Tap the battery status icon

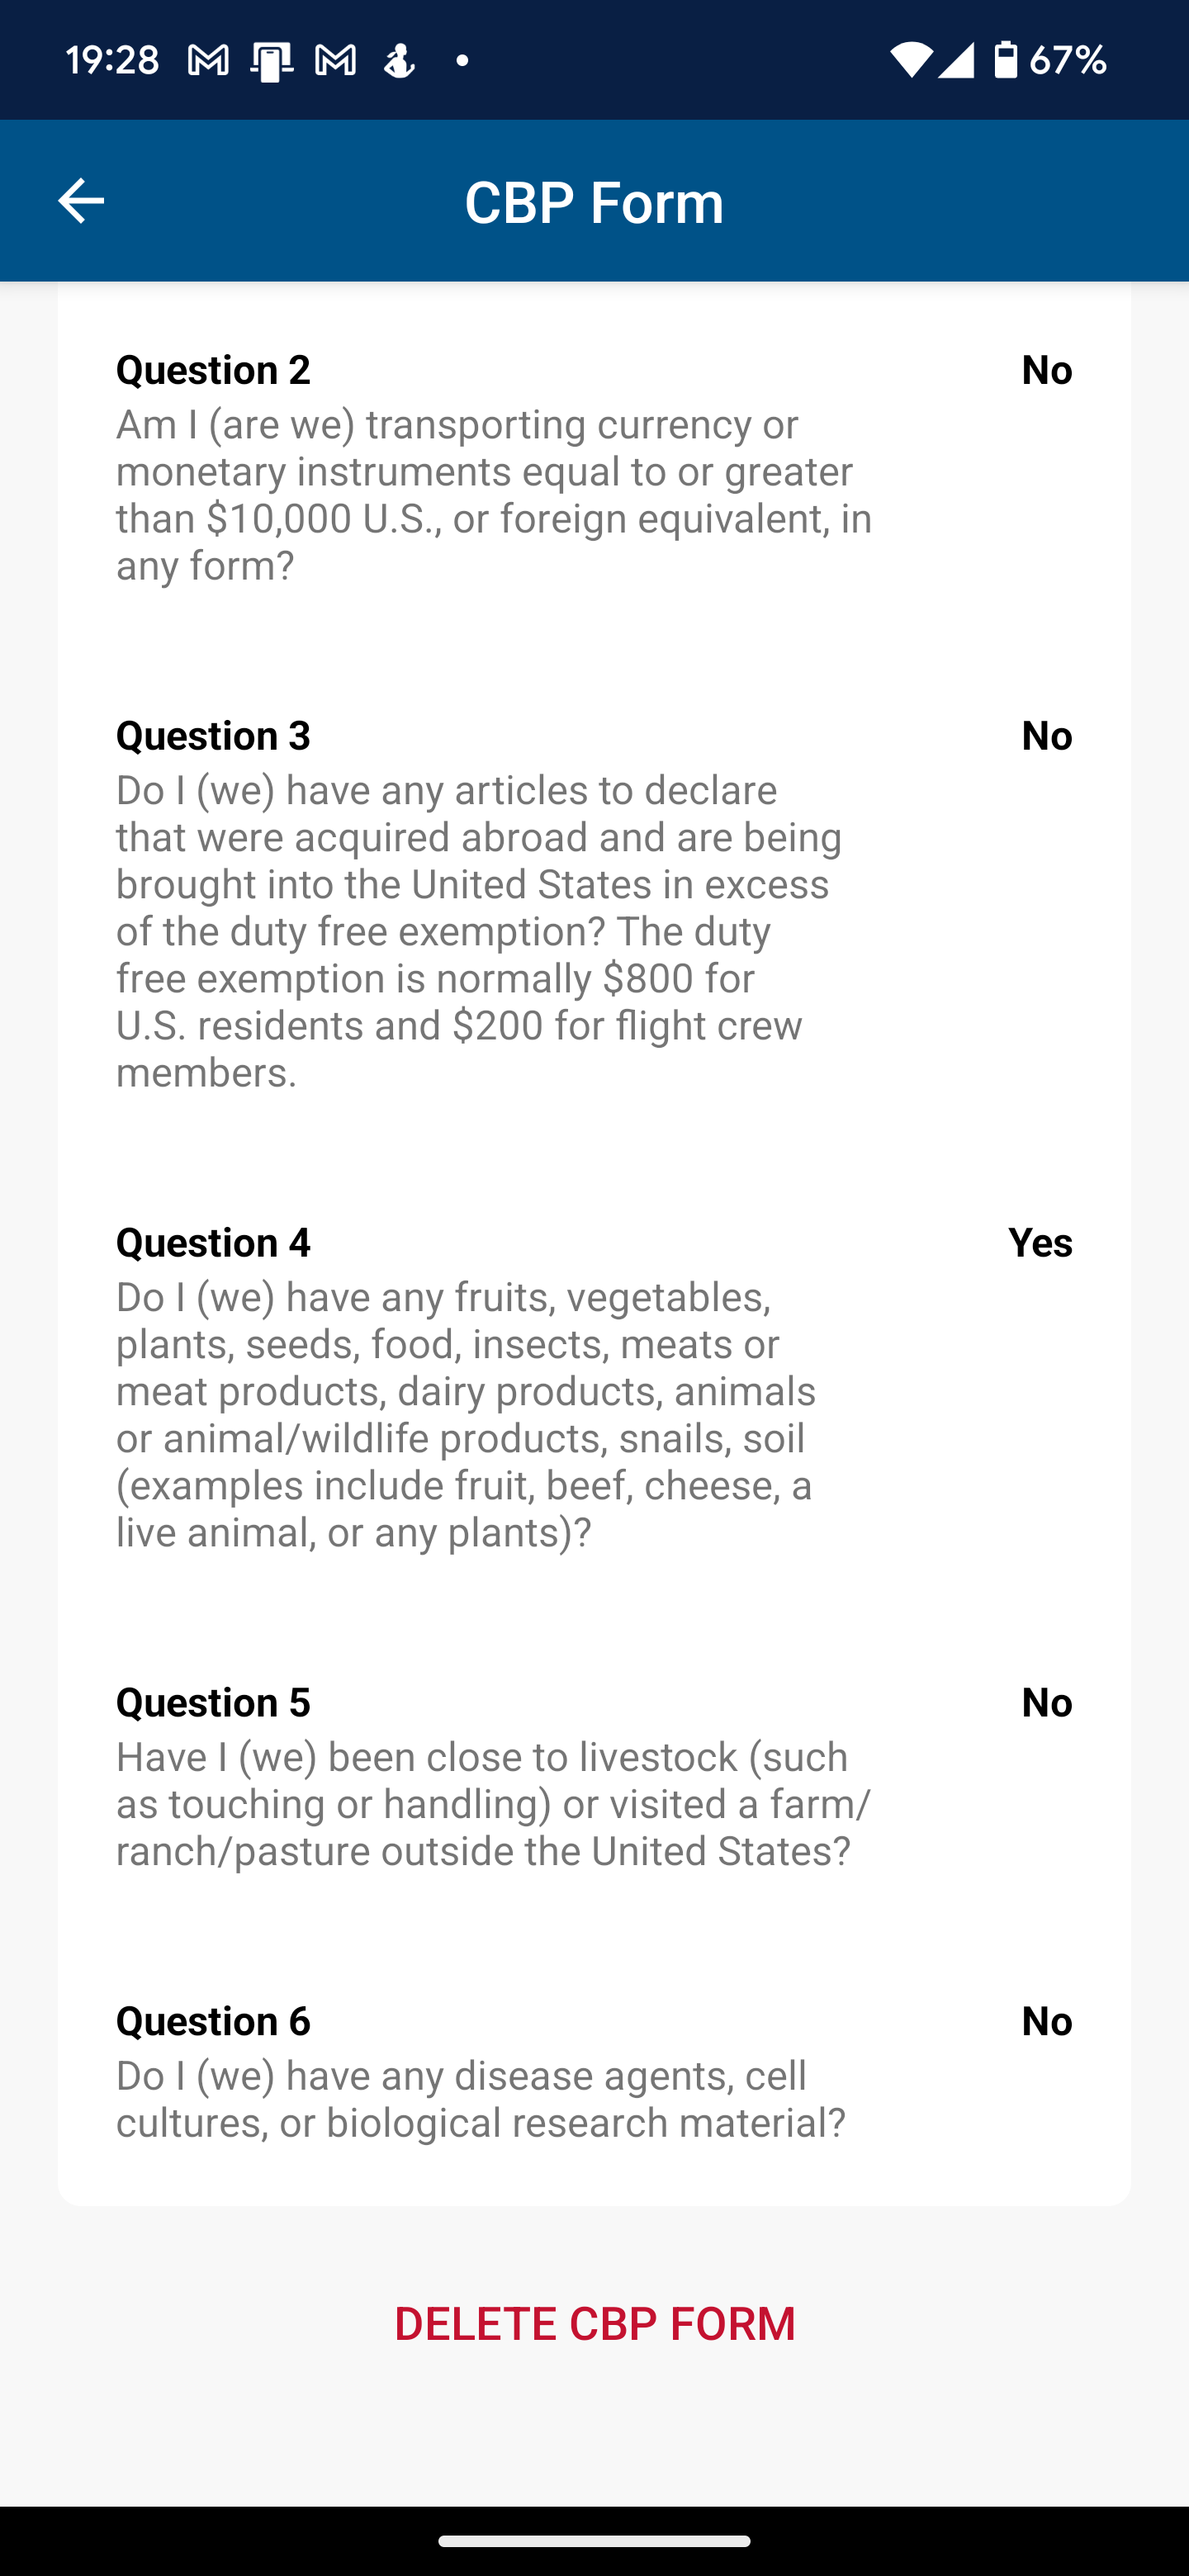1005,60
